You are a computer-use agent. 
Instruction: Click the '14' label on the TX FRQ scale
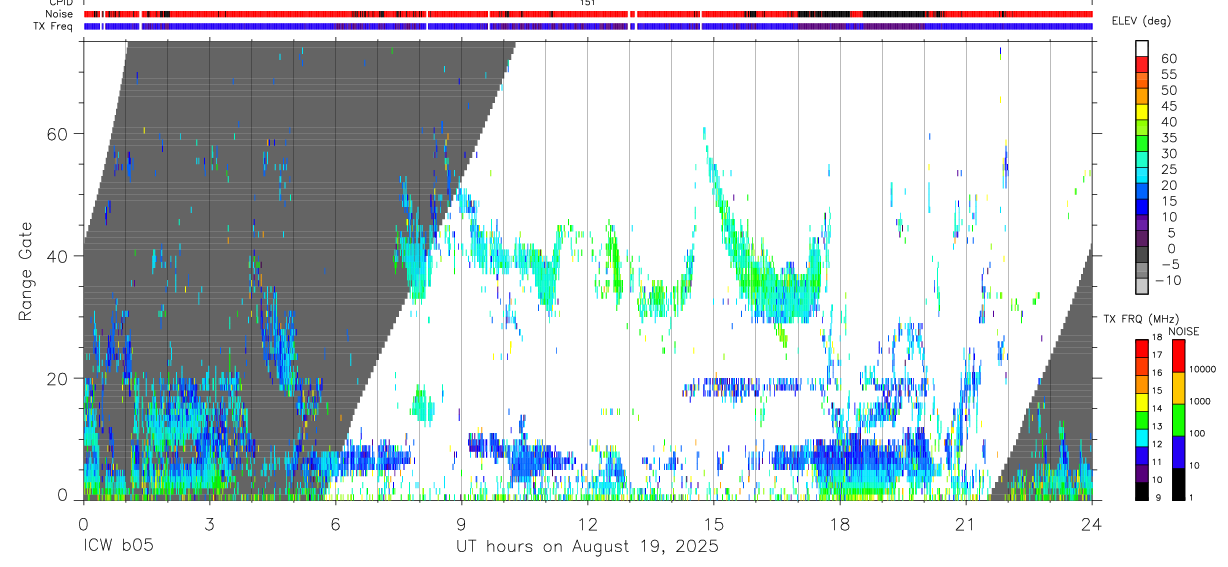[x=1157, y=408]
